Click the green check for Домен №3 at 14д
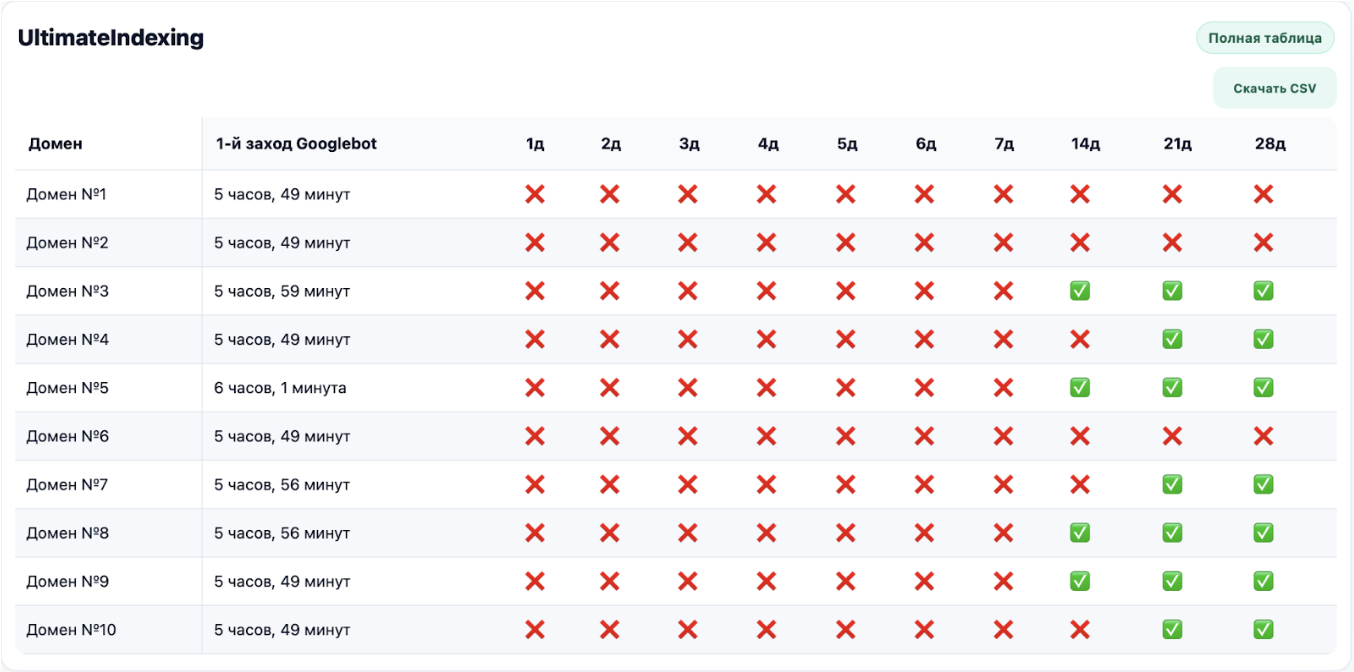Viewport: 1354px width, 672px height. tap(1080, 291)
